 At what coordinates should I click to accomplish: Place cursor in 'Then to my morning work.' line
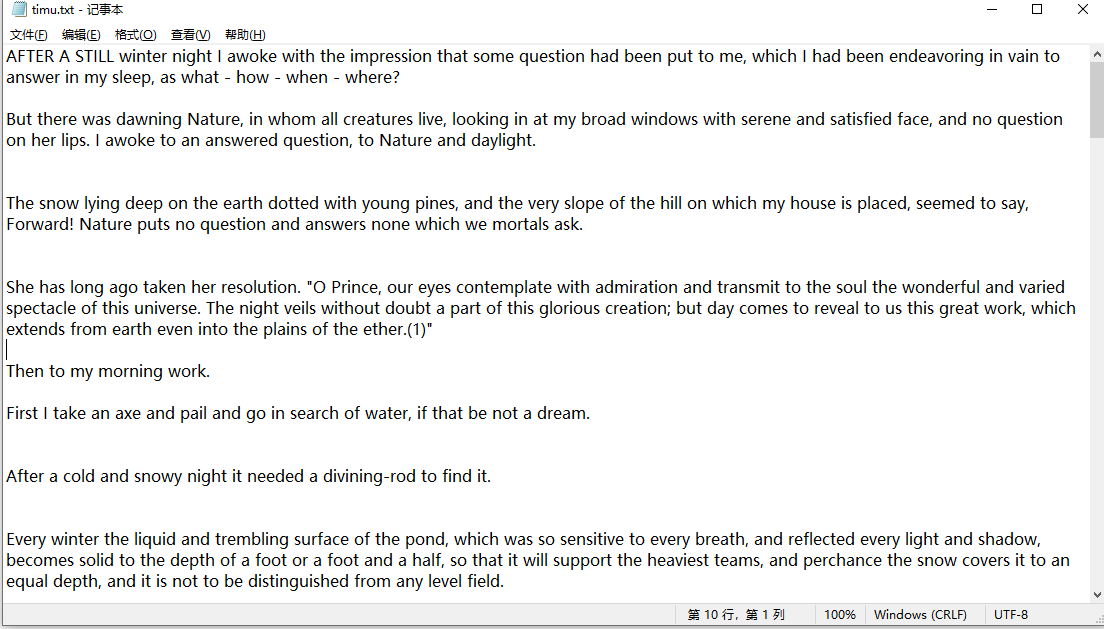point(108,371)
